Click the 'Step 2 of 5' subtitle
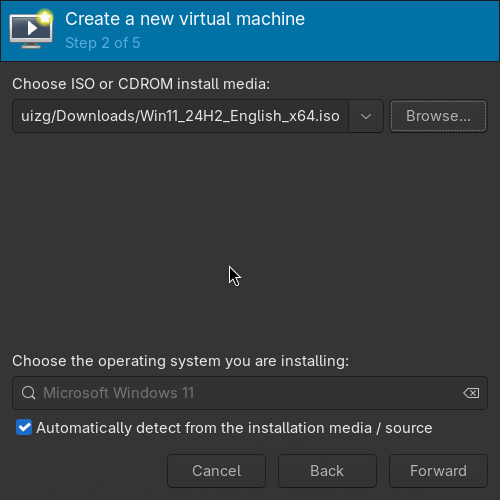Image resolution: width=500 pixels, height=500 pixels. point(103,43)
